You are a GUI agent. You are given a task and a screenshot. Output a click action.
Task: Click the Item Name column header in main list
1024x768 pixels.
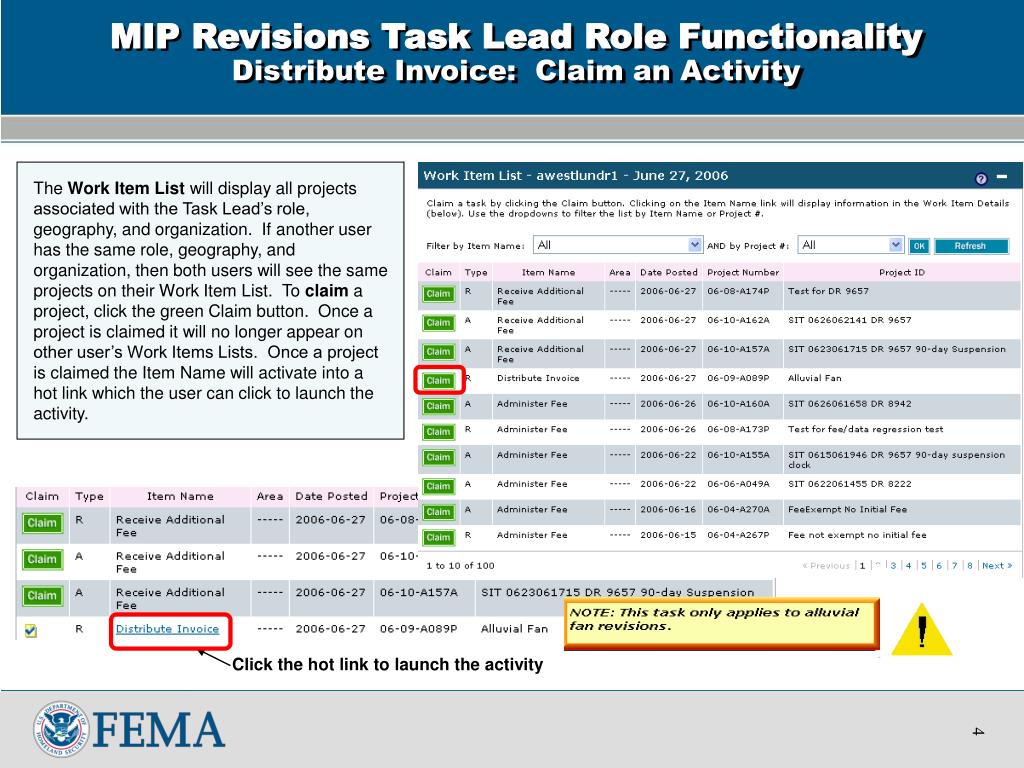point(548,272)
